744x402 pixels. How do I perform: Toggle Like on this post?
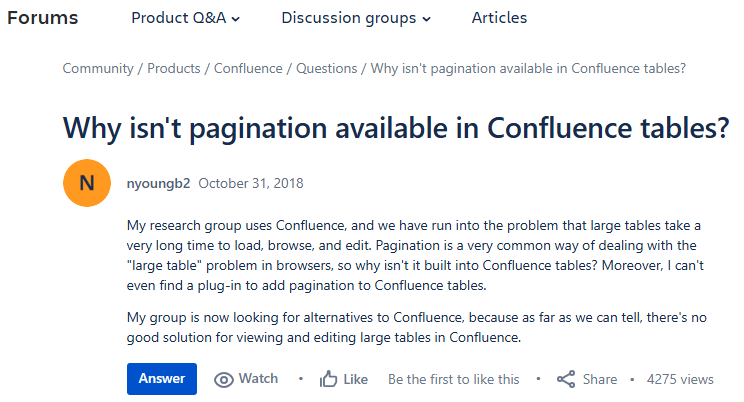355,380
